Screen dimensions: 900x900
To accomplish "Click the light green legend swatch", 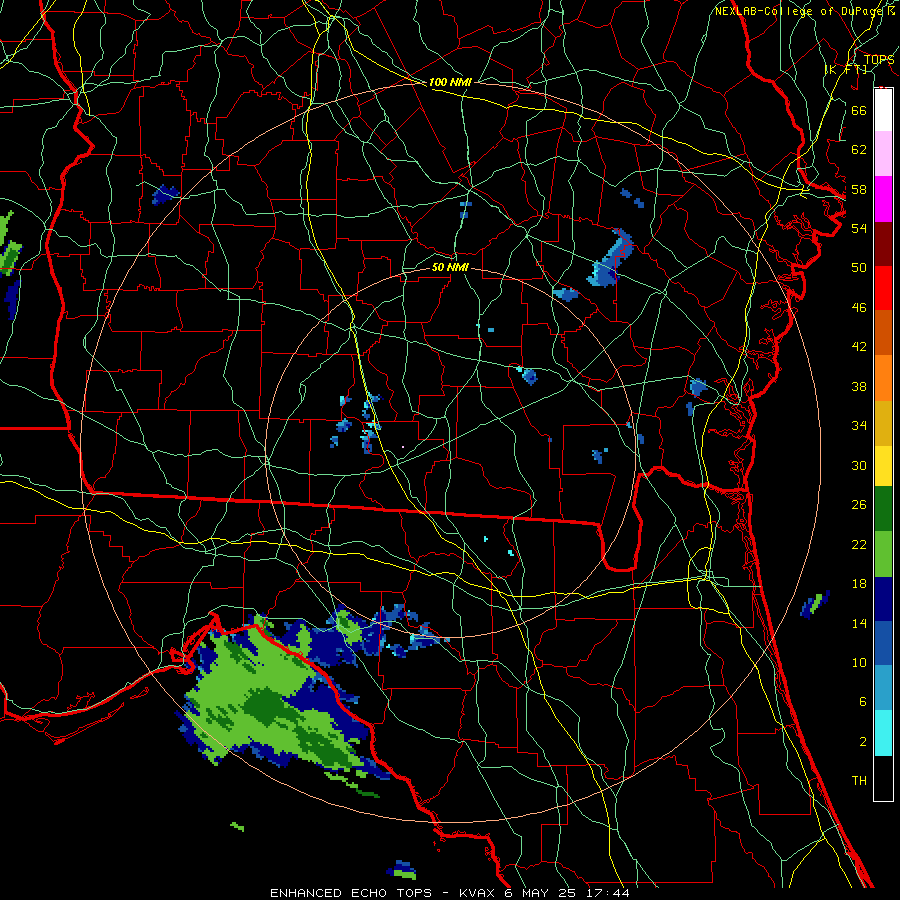I will pos(883,554).
